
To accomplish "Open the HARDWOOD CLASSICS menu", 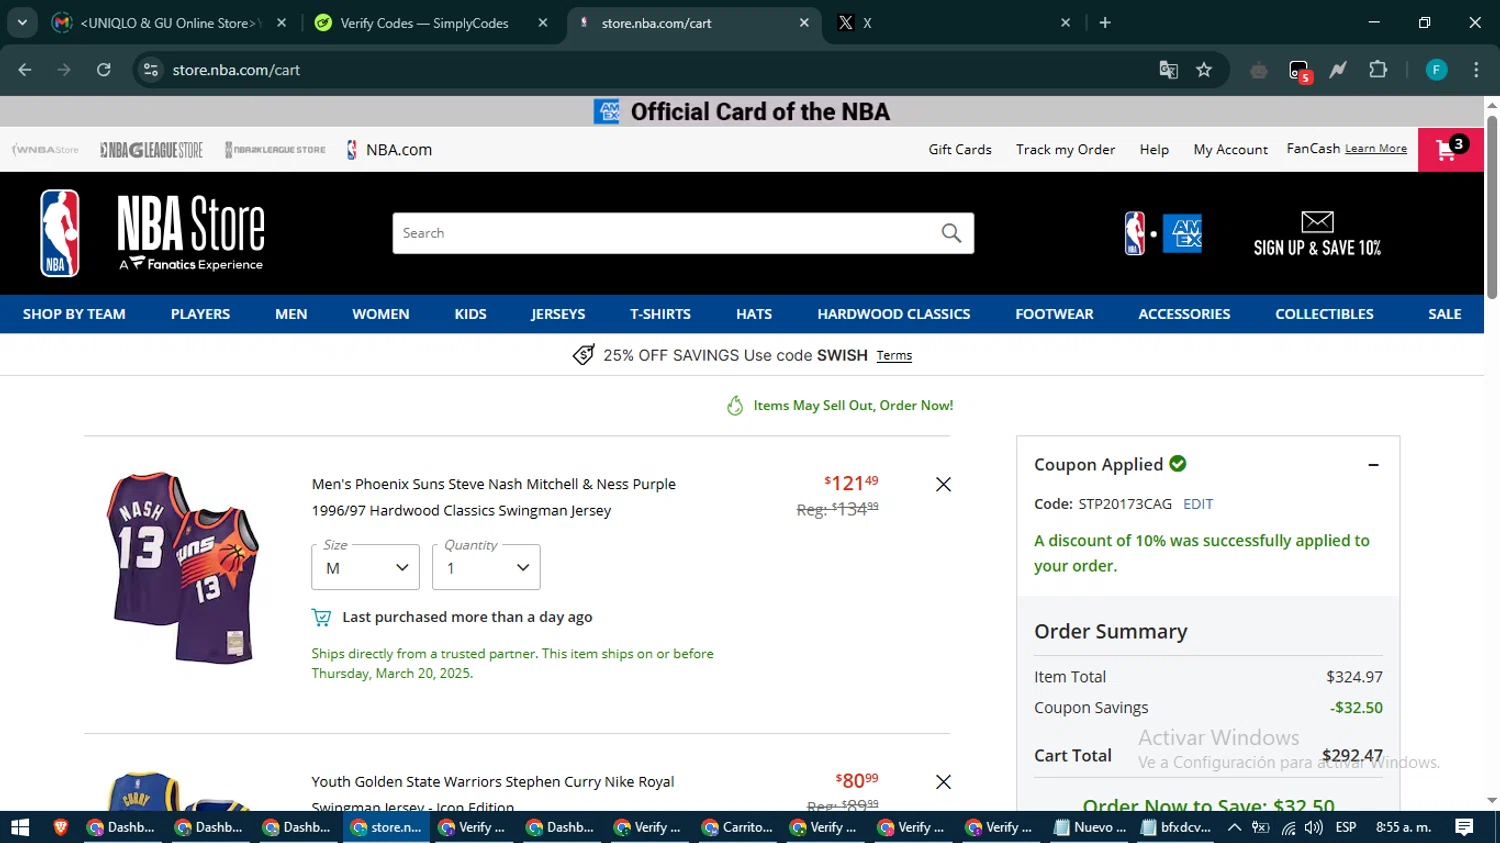I will click(x=894, y=314).
